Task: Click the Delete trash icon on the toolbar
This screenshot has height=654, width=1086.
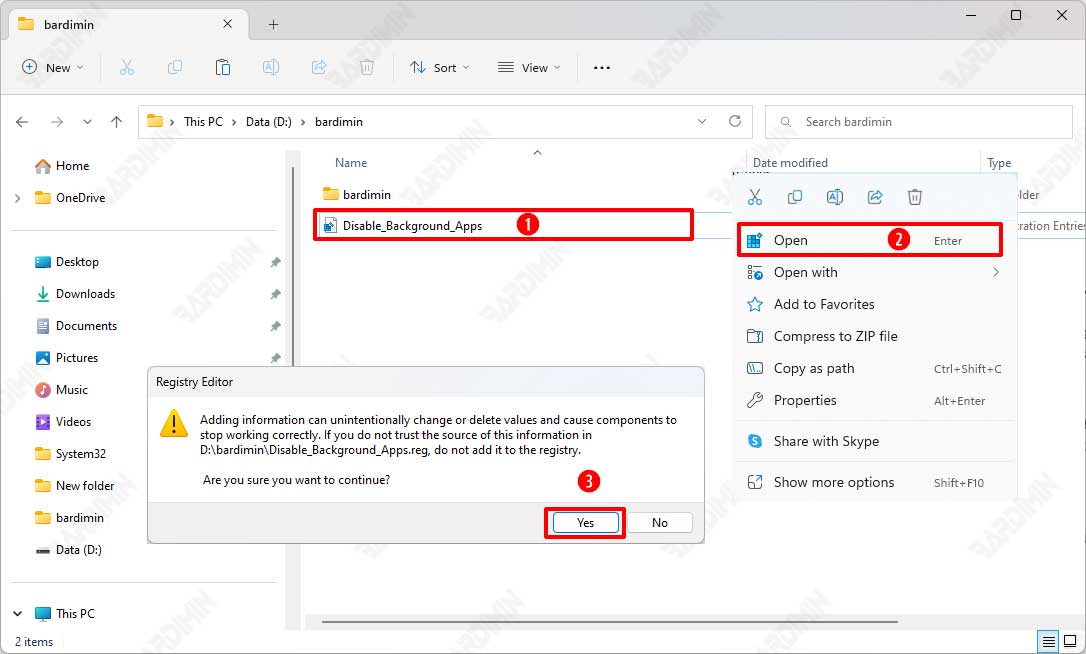Action: coord(366,67)
